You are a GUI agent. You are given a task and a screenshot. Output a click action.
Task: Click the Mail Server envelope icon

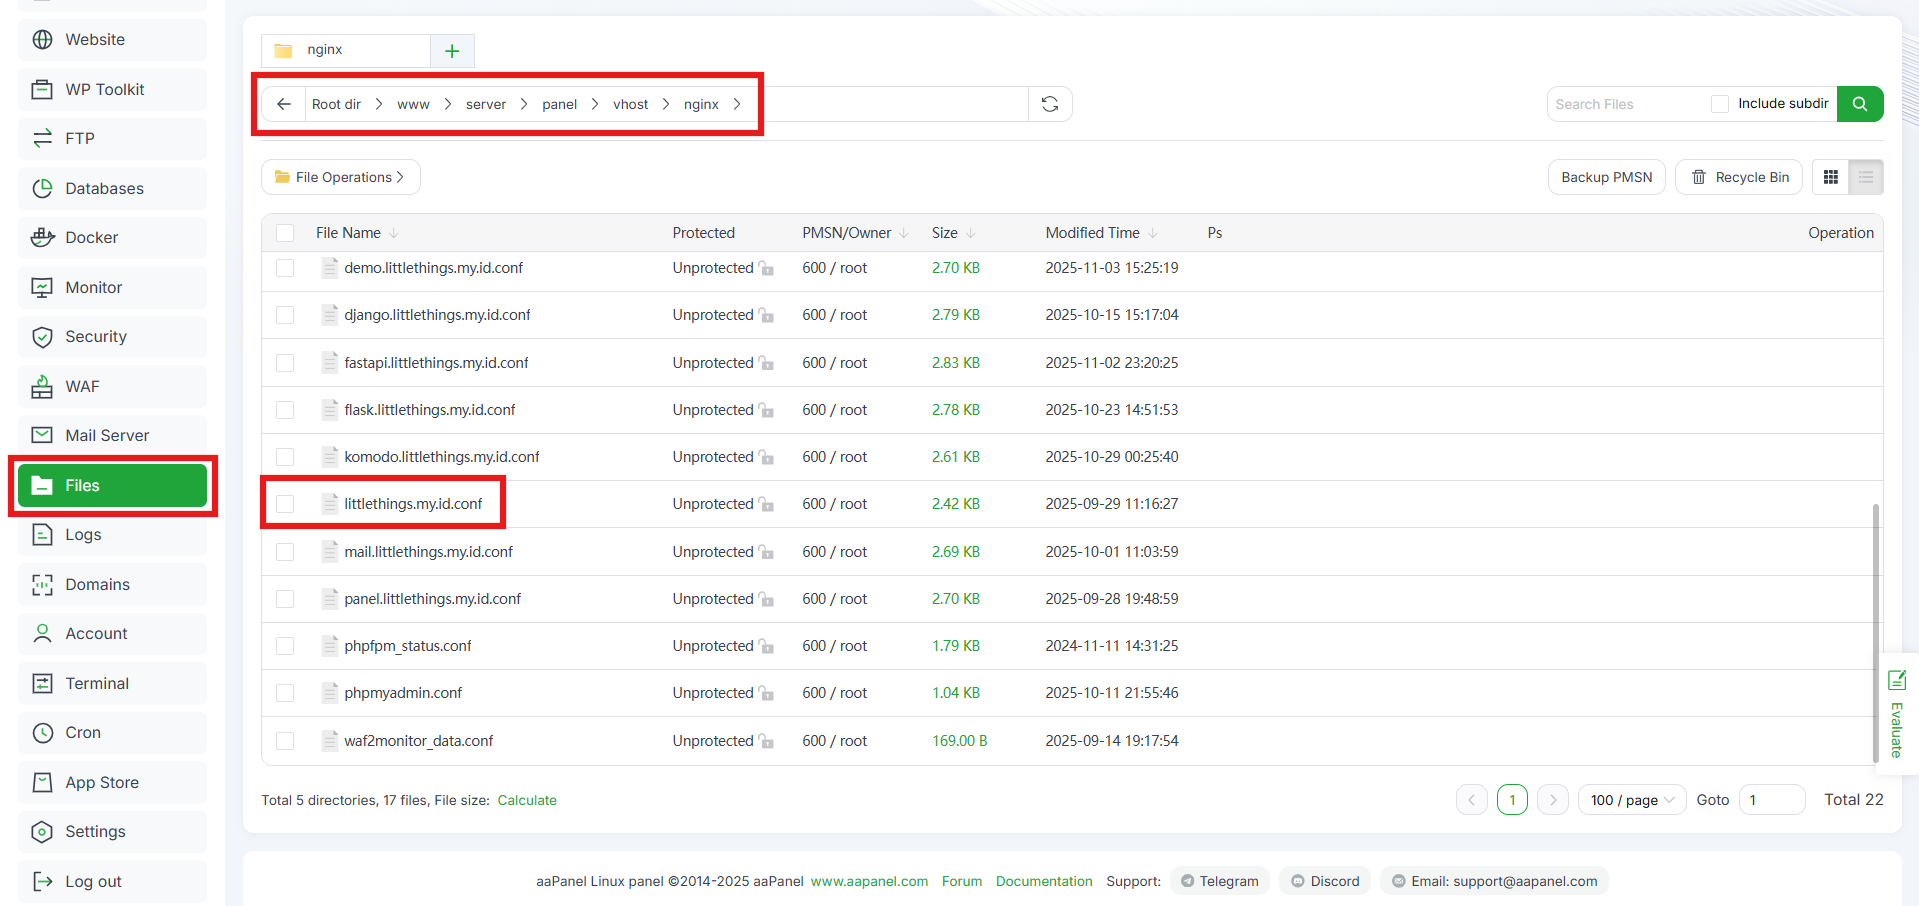pos(42,436)
